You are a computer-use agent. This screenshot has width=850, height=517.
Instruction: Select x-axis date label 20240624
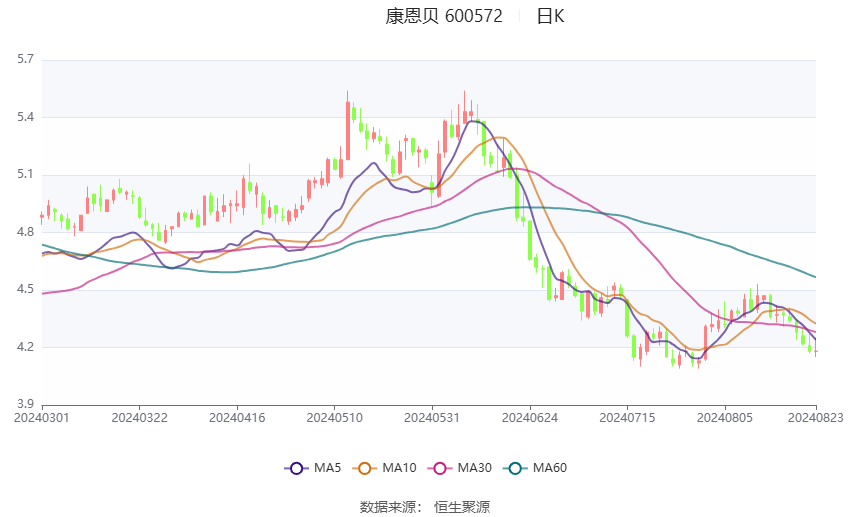click(530, 418)
